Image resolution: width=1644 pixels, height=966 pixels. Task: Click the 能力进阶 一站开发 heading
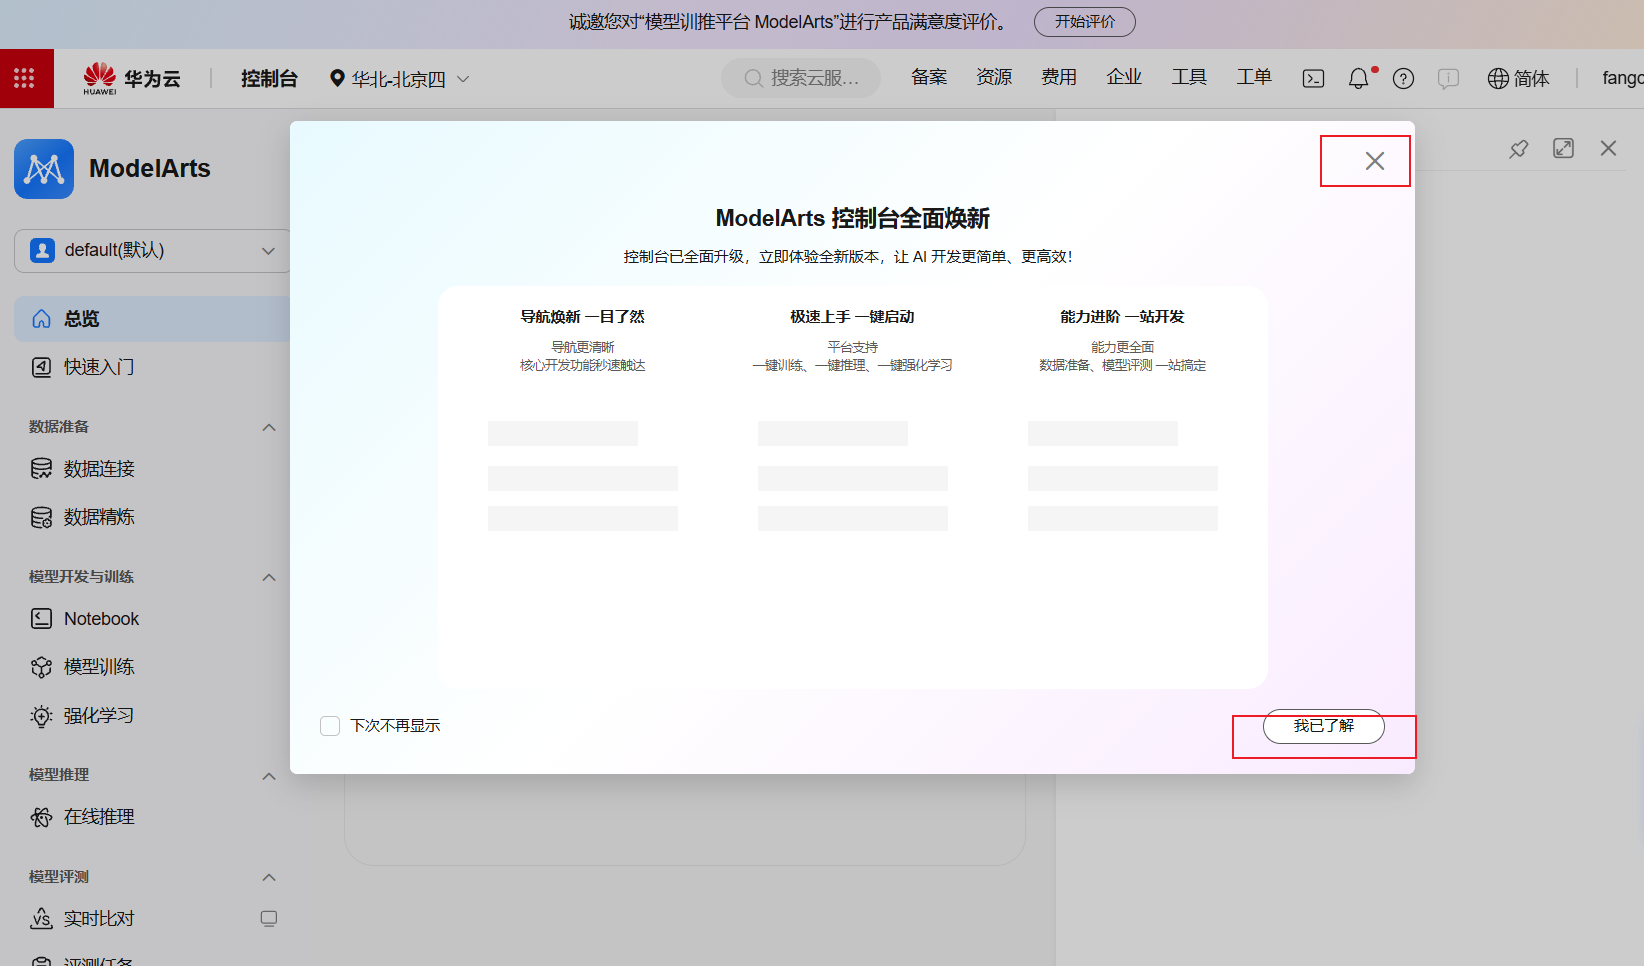(x=1123, y=317)
